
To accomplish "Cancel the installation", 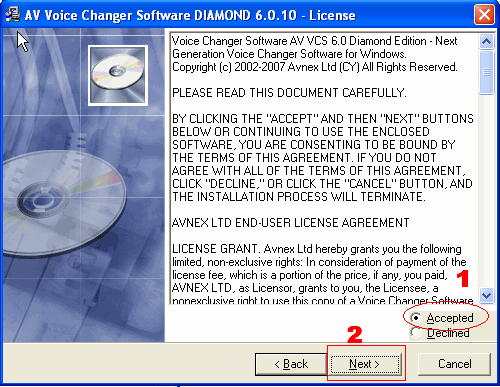I will coord(455,364).
